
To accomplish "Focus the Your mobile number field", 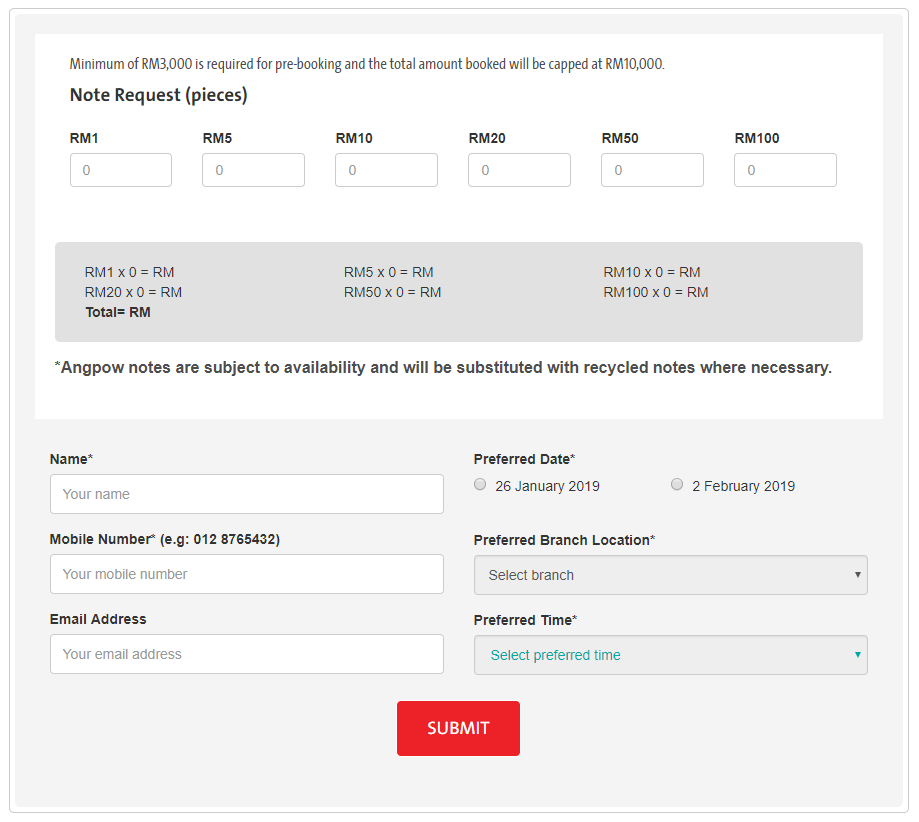I will point(246,574).
